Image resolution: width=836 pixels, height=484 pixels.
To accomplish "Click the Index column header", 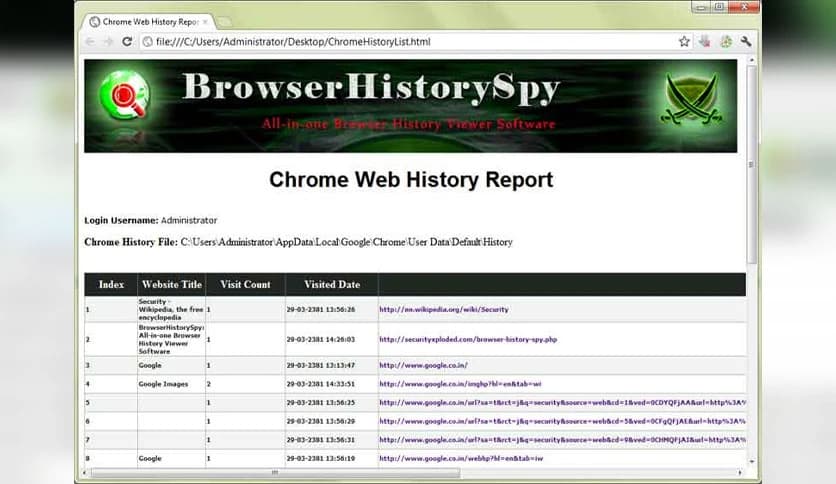I will tap(111, 285).
